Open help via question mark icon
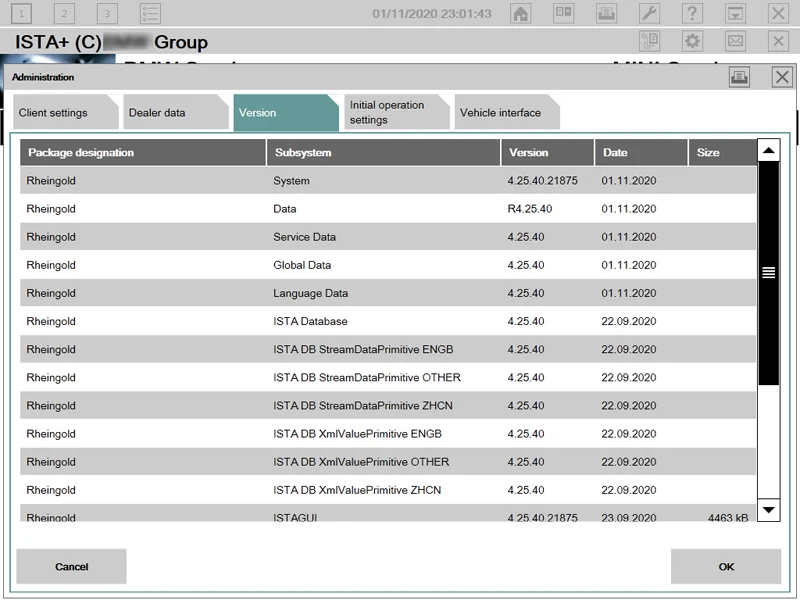Screen dimensions: 800x600 692,13
